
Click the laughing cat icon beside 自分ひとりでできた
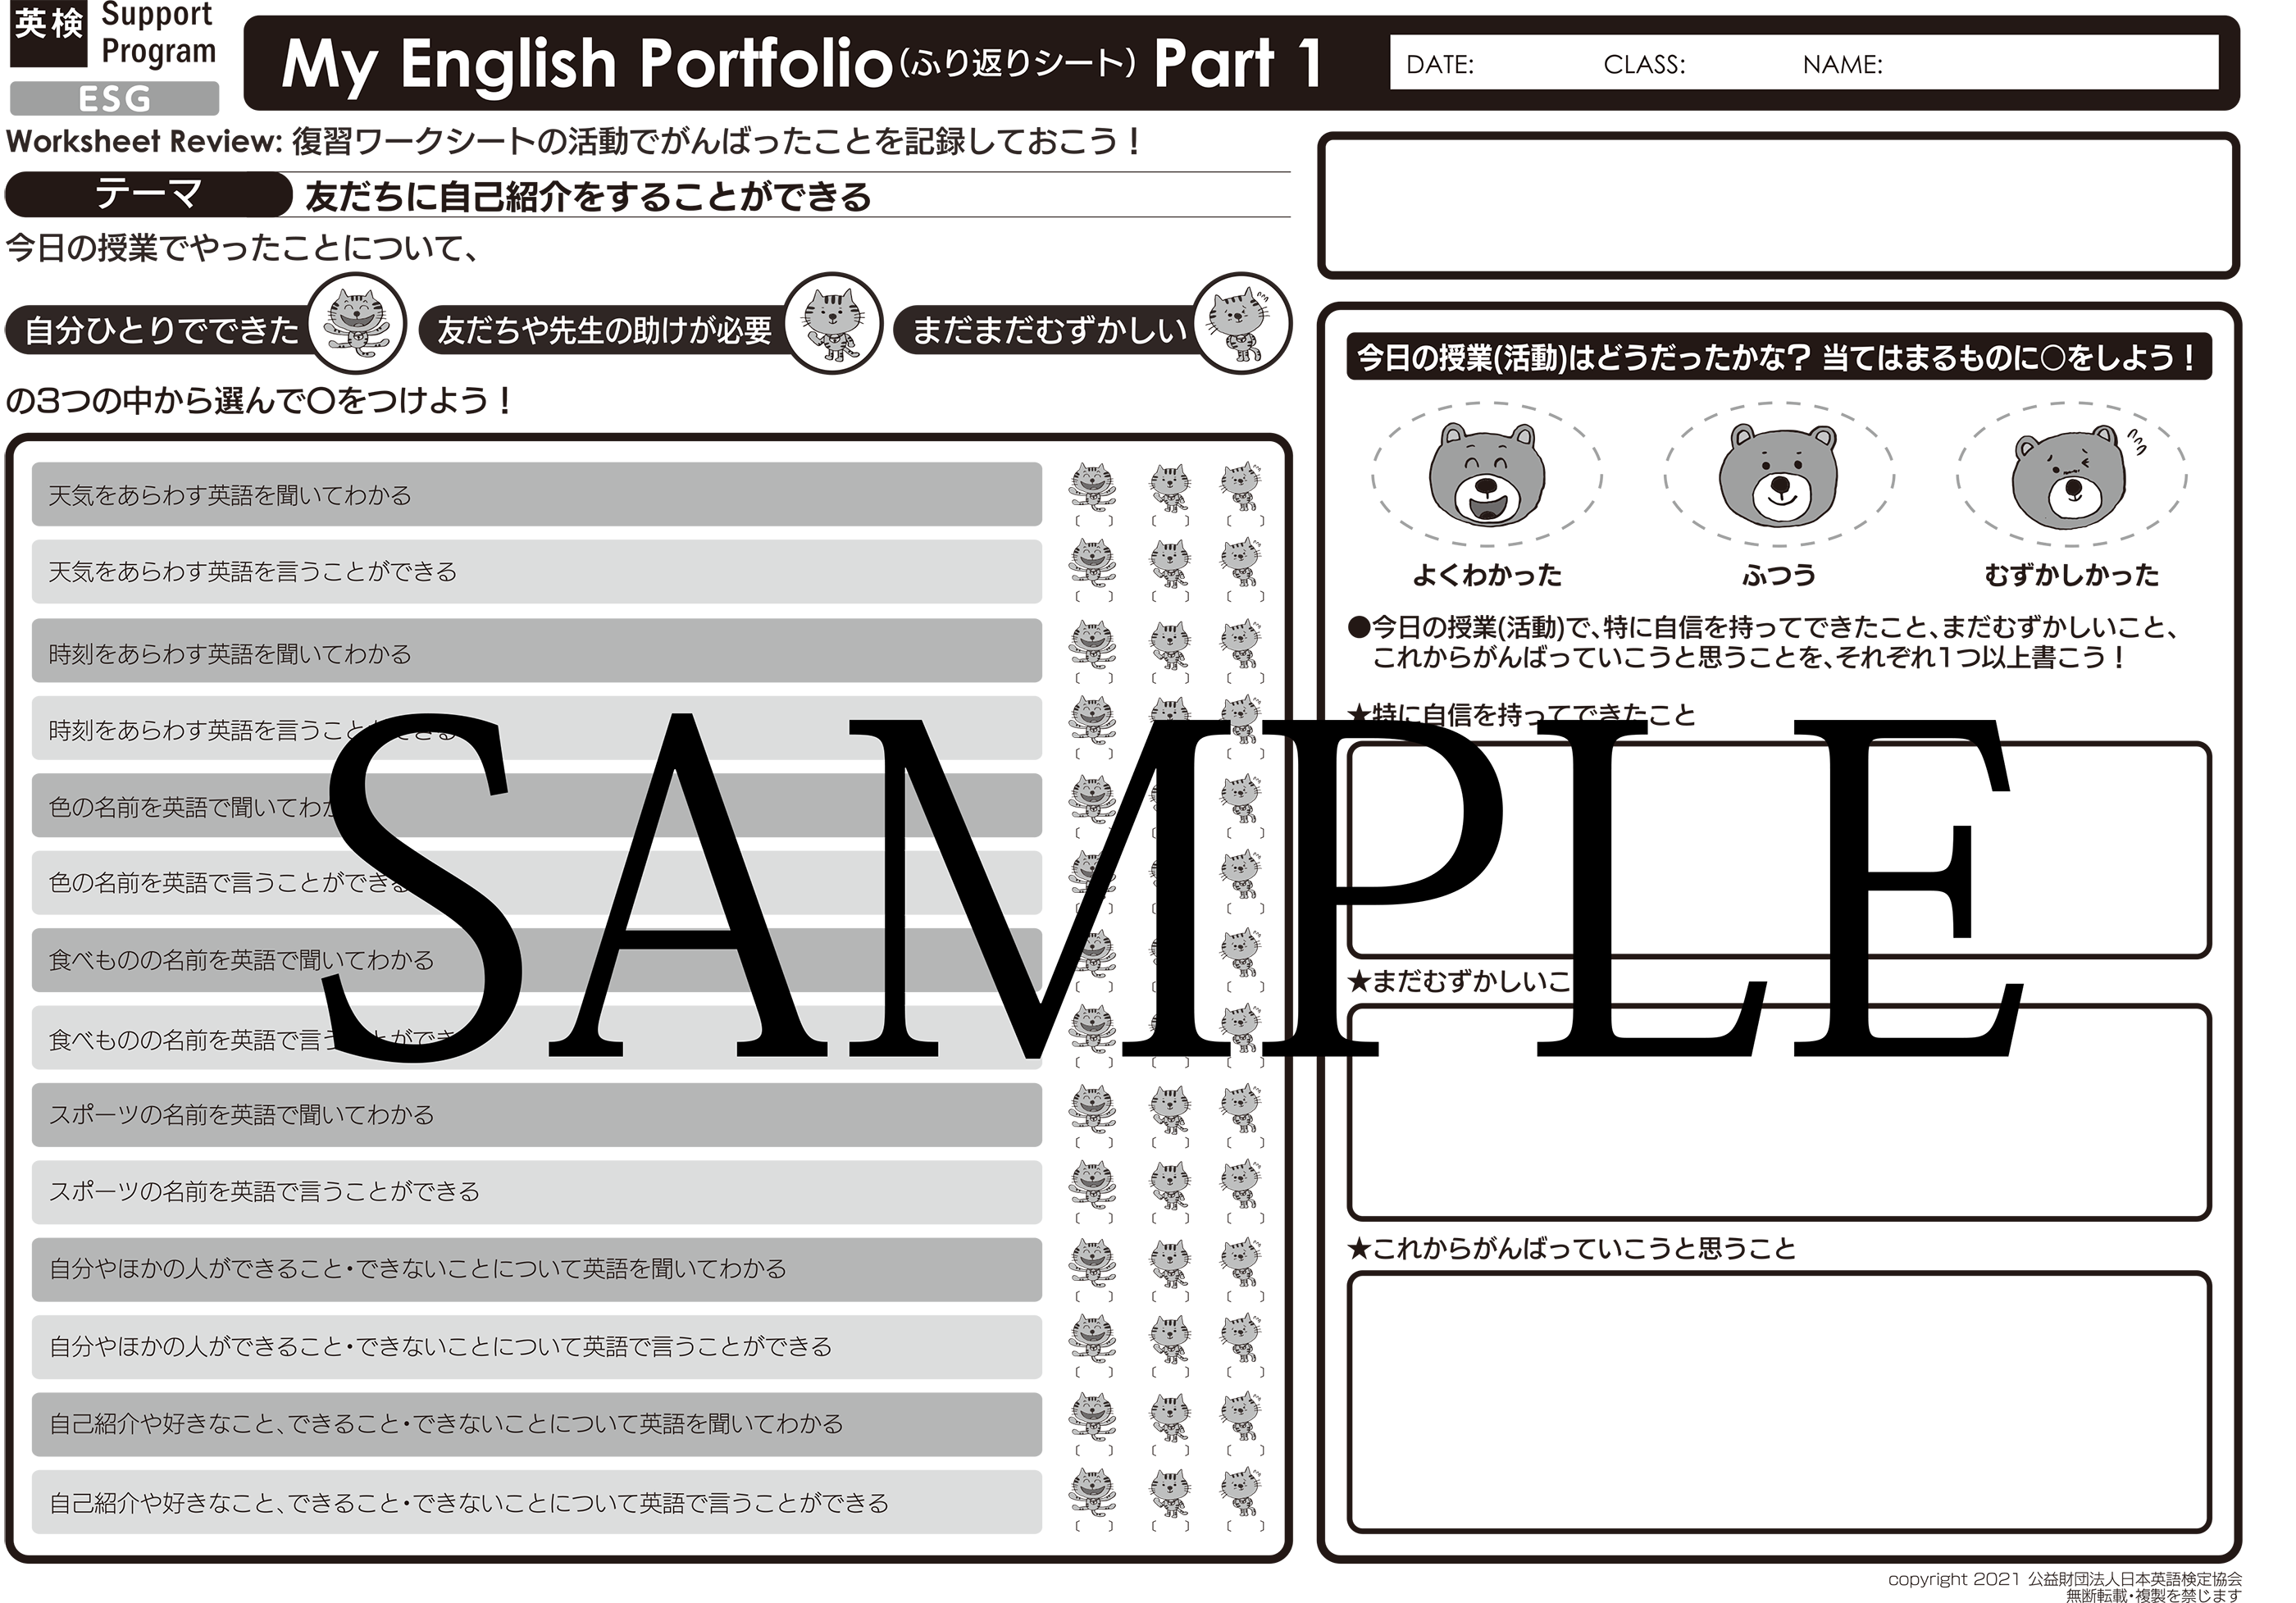click(x=355, y=324)
